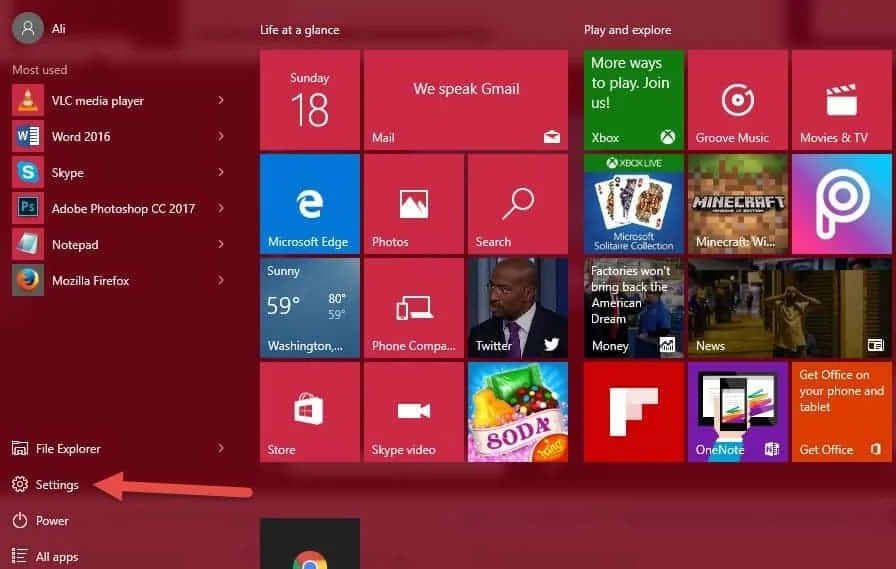This screenshot has height=569, width=896.
Task: Click the Ali user account button
Action: pos(40,28)
